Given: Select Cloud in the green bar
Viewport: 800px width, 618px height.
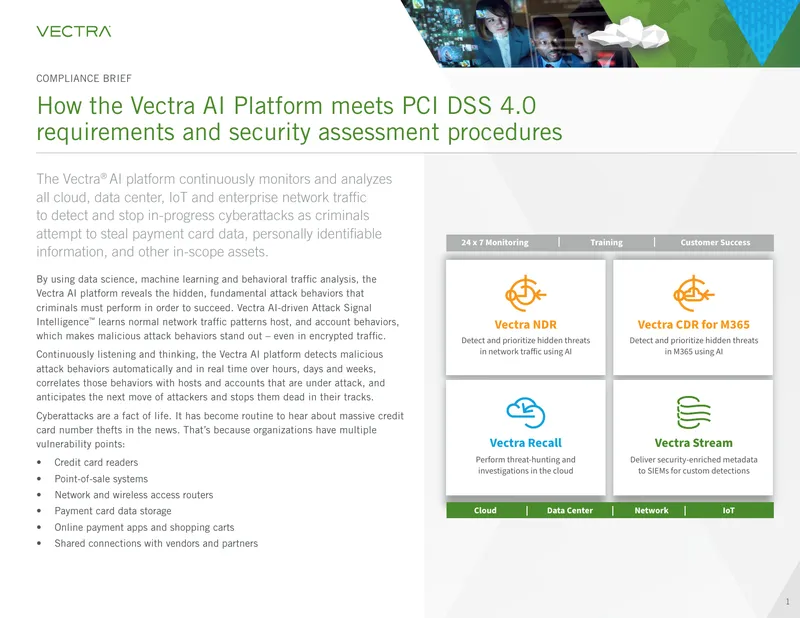Looking at the screenshot, I should coord(485,510).
